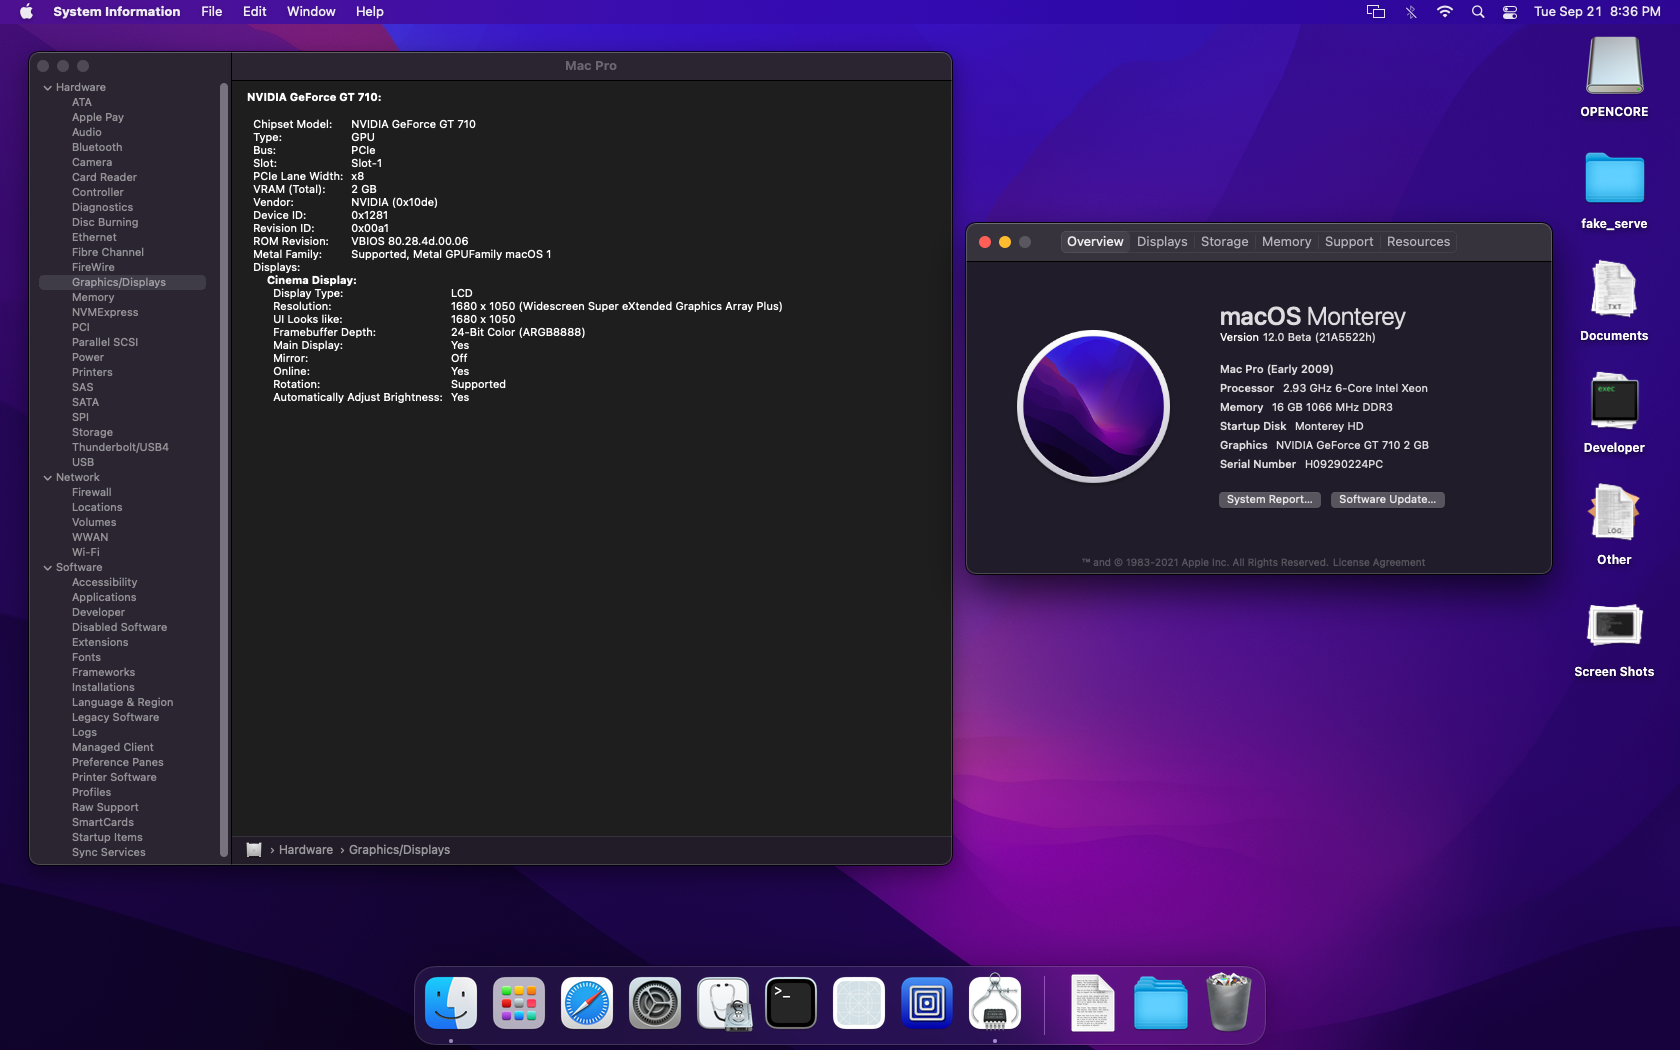Select Graphics/Displays in the sidebar
Image resolution: width=1680 pixels, height=1050 pixels.
(x=122, y=282)
